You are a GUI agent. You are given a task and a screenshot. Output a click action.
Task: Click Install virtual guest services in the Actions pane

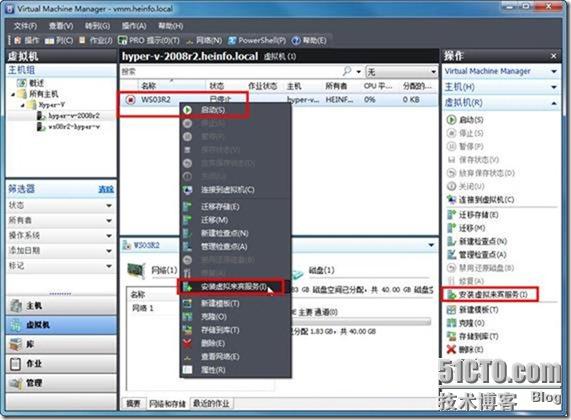pos(493,294)
